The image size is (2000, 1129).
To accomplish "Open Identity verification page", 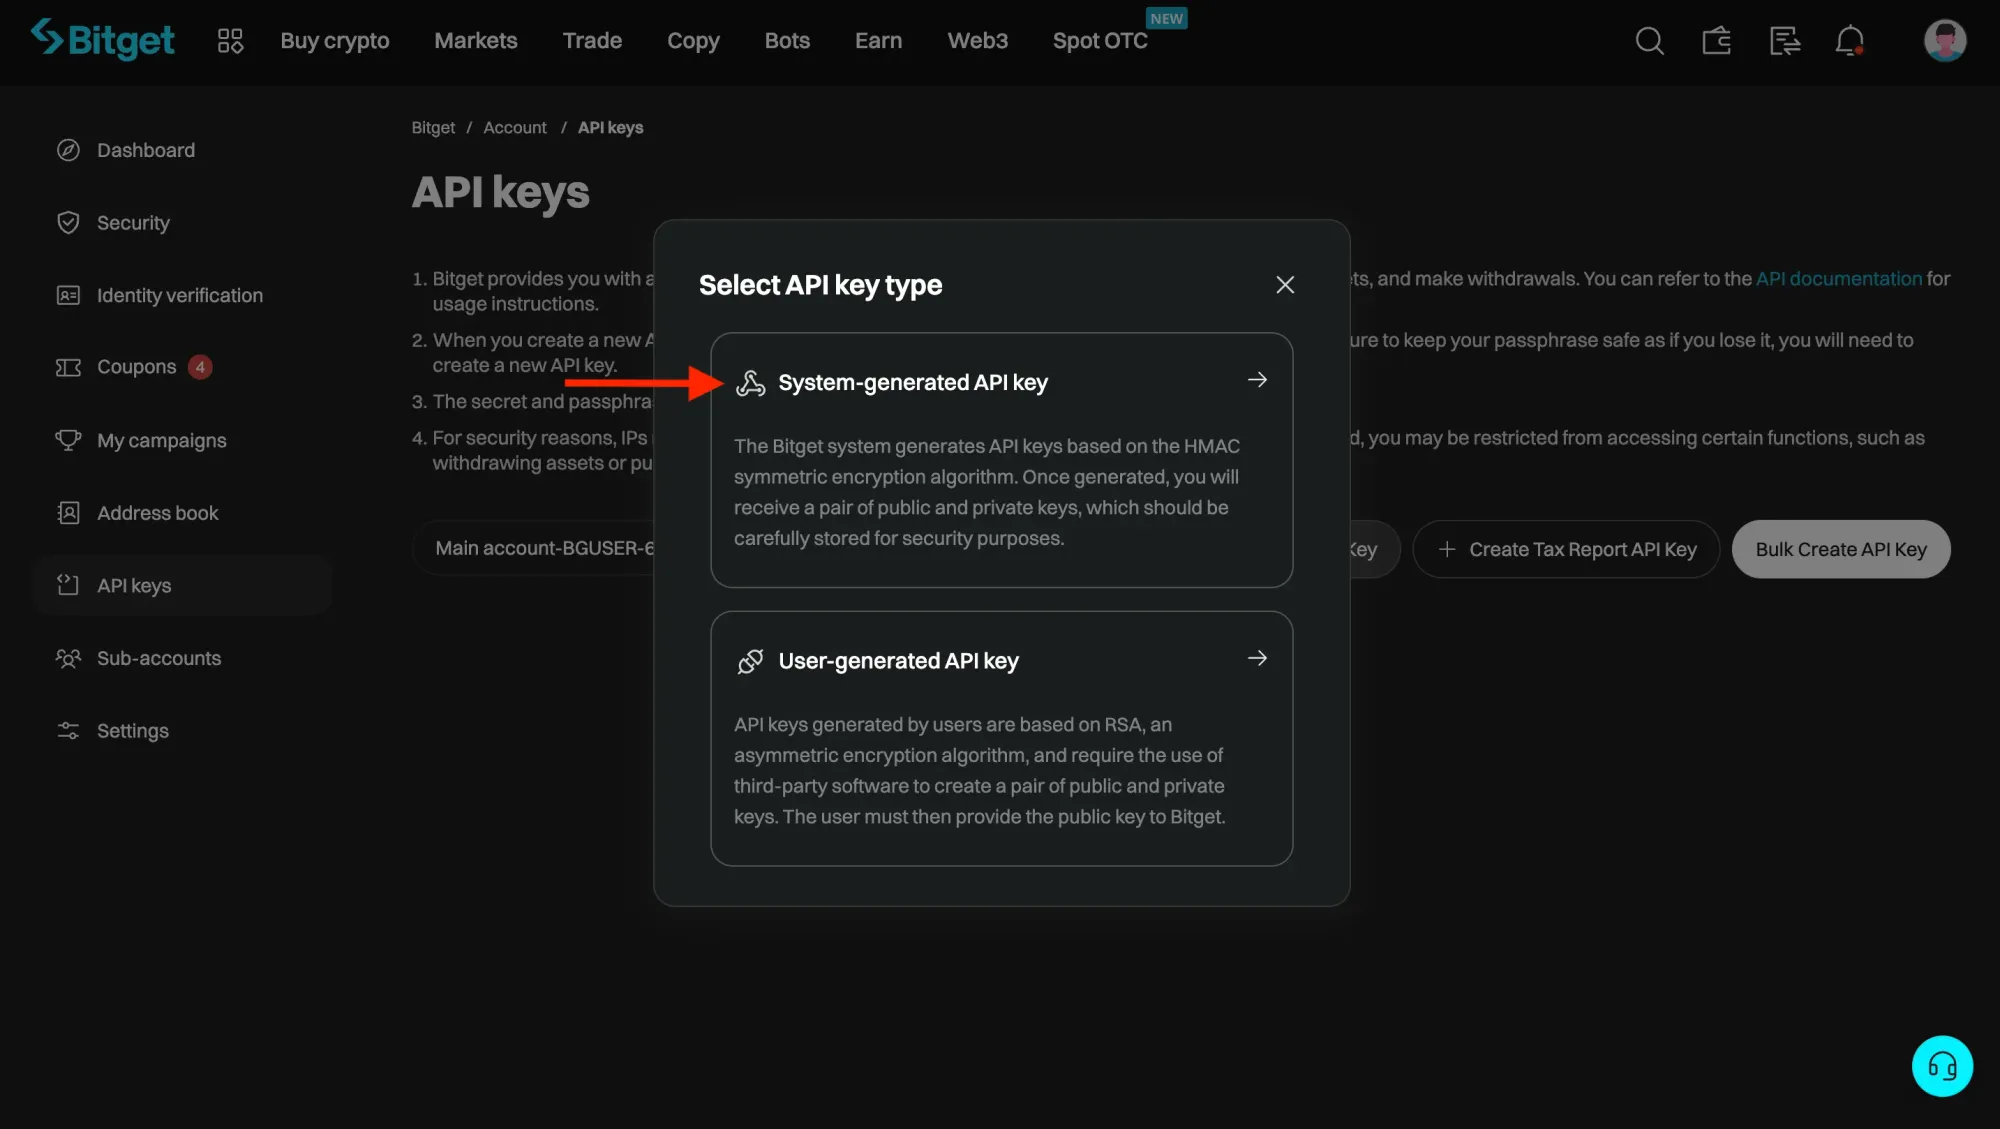I will point(182,295).
